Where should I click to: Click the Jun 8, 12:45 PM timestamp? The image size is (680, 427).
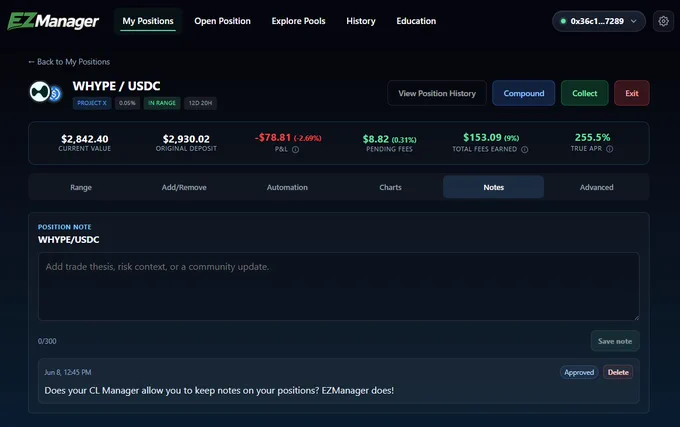68,372
